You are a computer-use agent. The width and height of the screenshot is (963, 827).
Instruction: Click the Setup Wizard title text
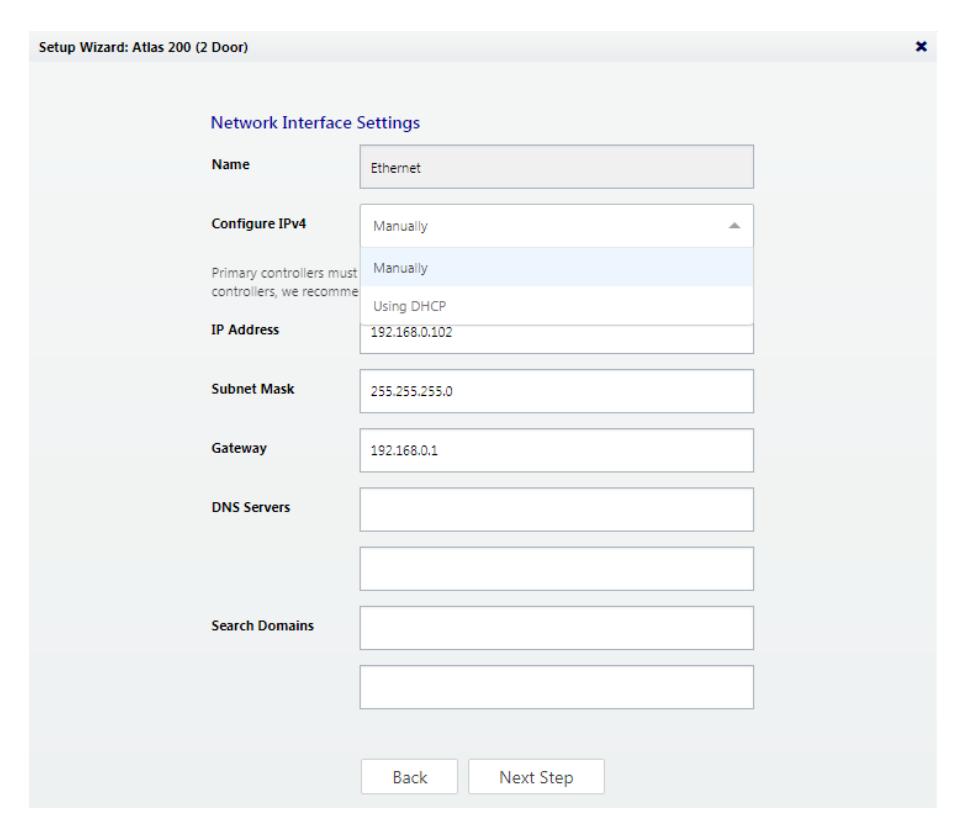[143, 47]
